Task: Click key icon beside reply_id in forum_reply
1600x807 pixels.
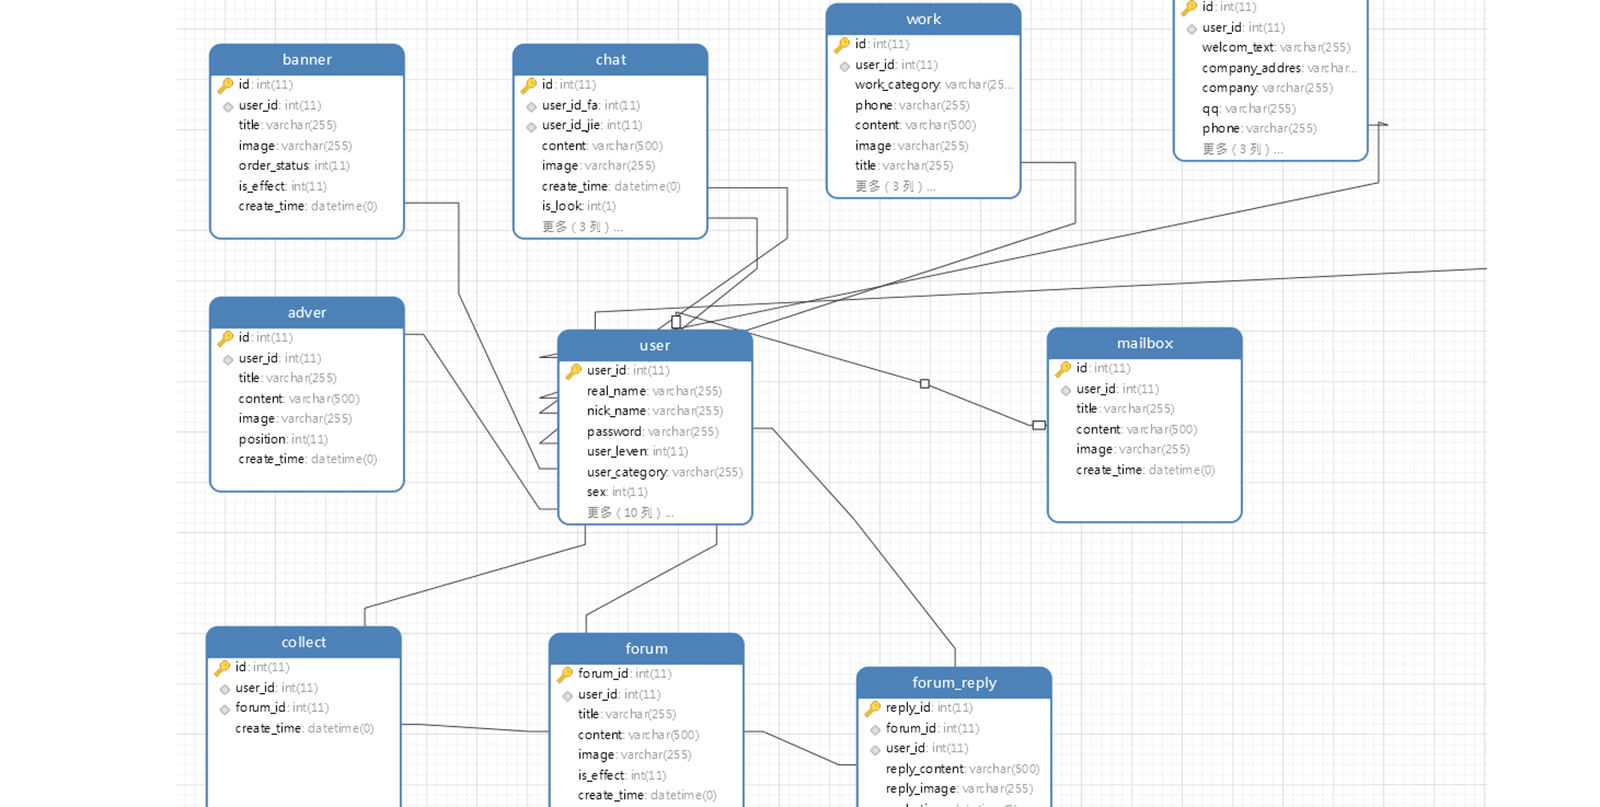Action: click(x=873, y=708)
